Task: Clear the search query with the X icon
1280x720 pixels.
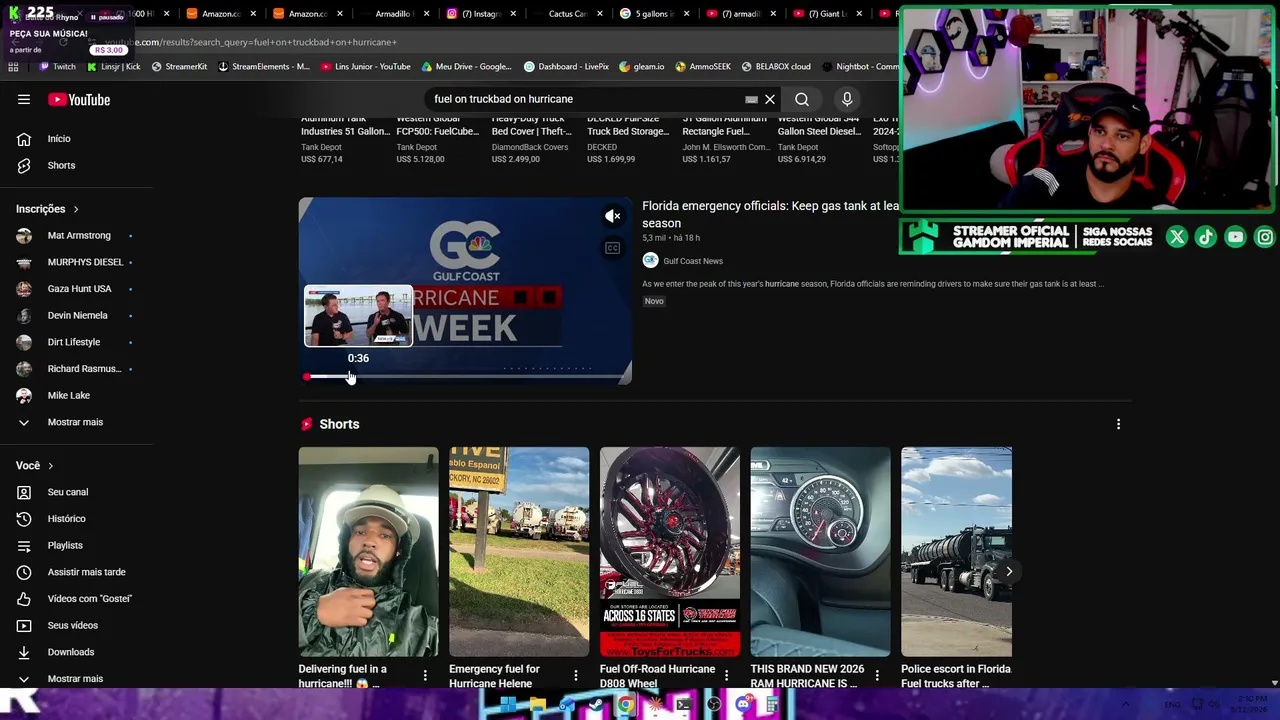Action: tap(770, 99)
